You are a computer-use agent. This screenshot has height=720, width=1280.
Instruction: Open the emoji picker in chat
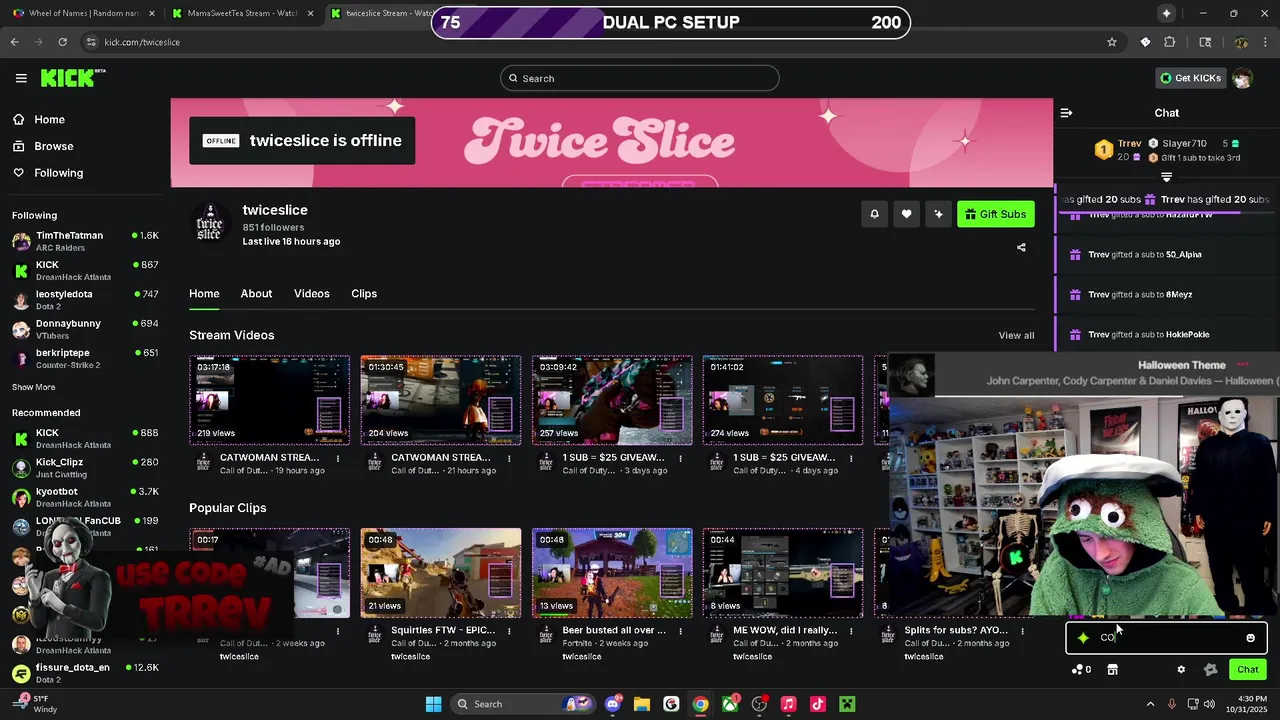1250,638
